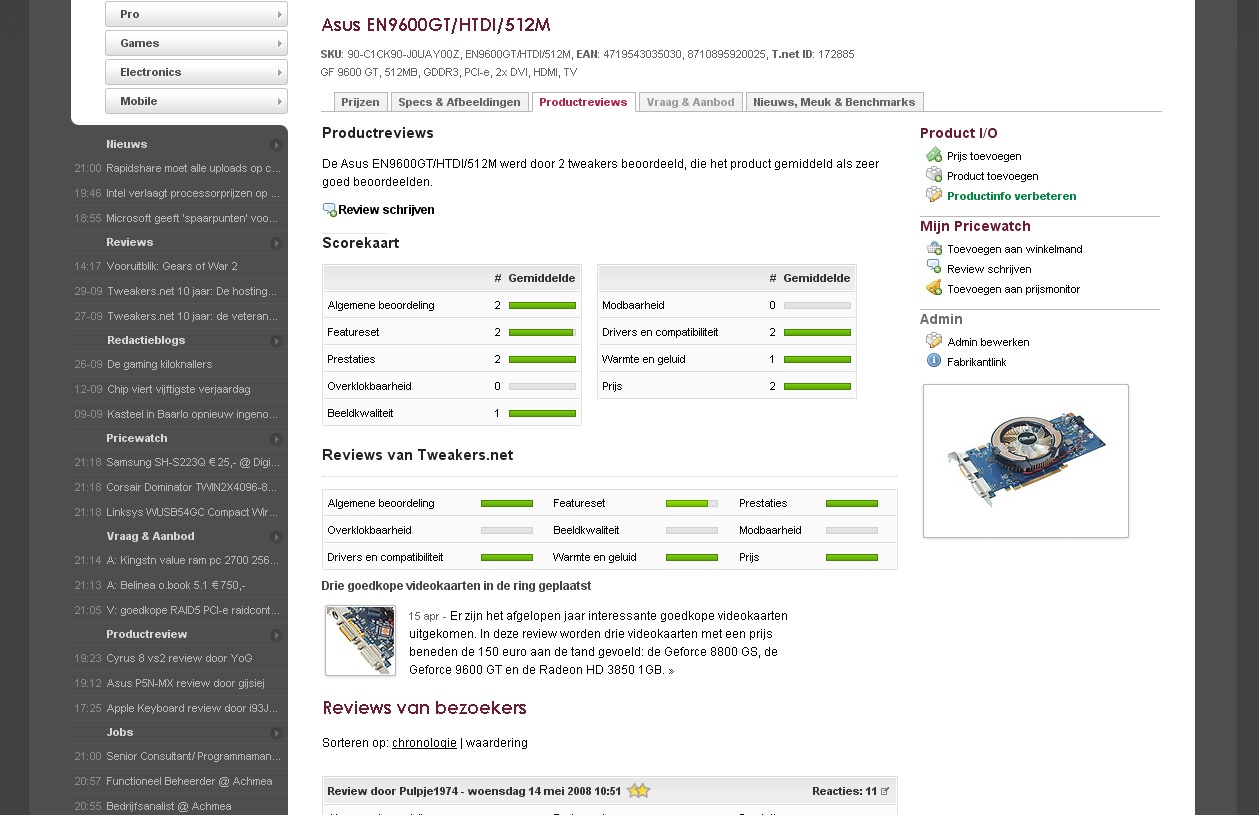Click the Product toevoegen icon
The image size is (1259, 815).
click(x=934, y=175)
